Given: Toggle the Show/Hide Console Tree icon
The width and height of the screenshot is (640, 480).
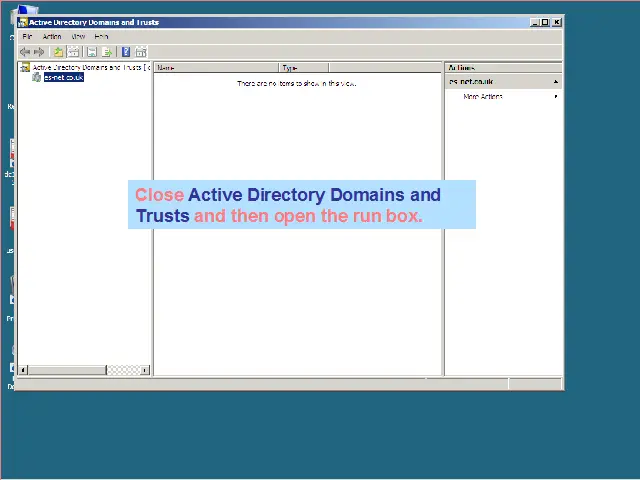Looking at the screenshot, I should tap(74, 52).
